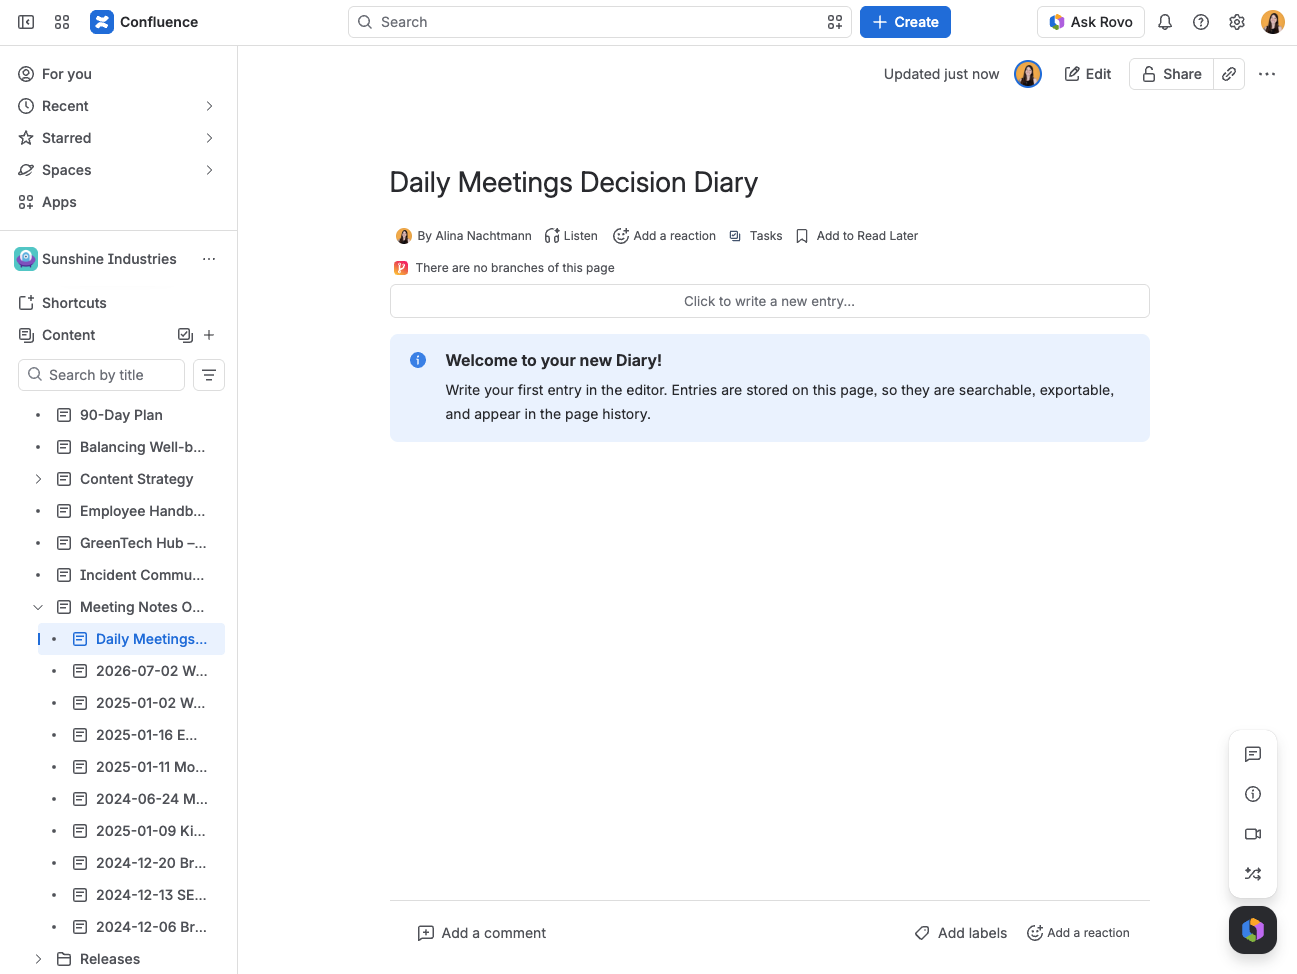Open Apps in sidebar

(x=118, y=202)
